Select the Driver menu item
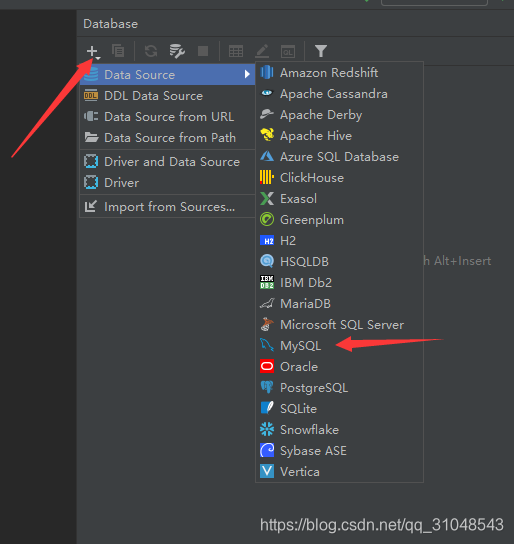 (168, 182)
